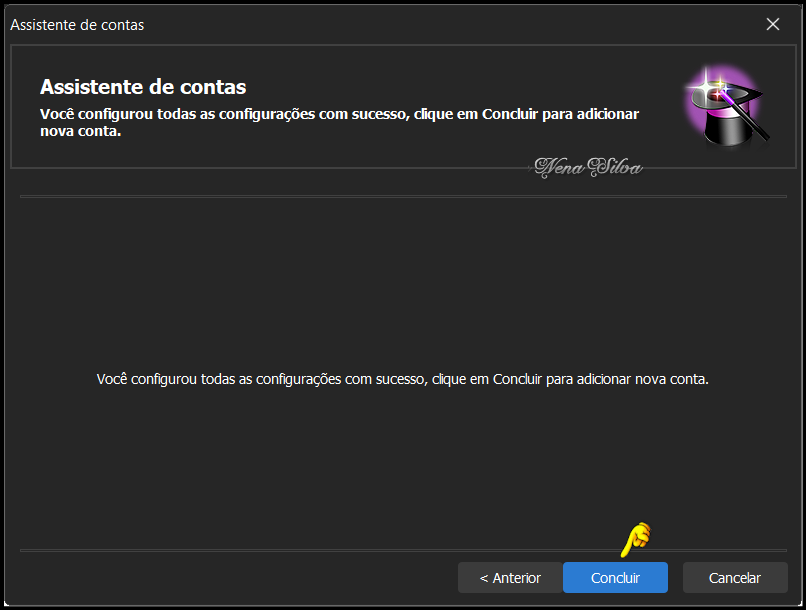Image resolution: width=806 pixels, height=610 pixels.
Task: Click the yellow pointing hand icon
Action: click(x=635, y=540)
